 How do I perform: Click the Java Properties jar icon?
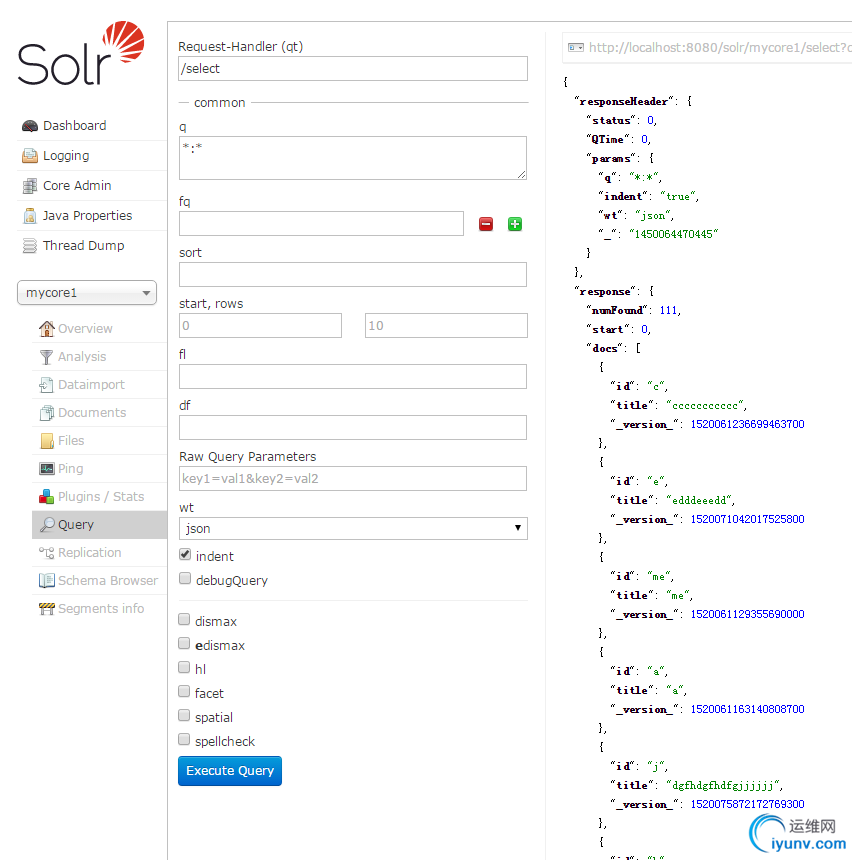tap(30, 216)
